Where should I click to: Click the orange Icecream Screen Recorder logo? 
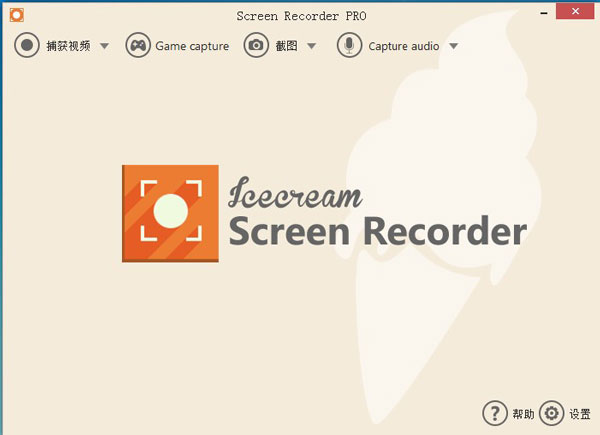click(170, 213)
